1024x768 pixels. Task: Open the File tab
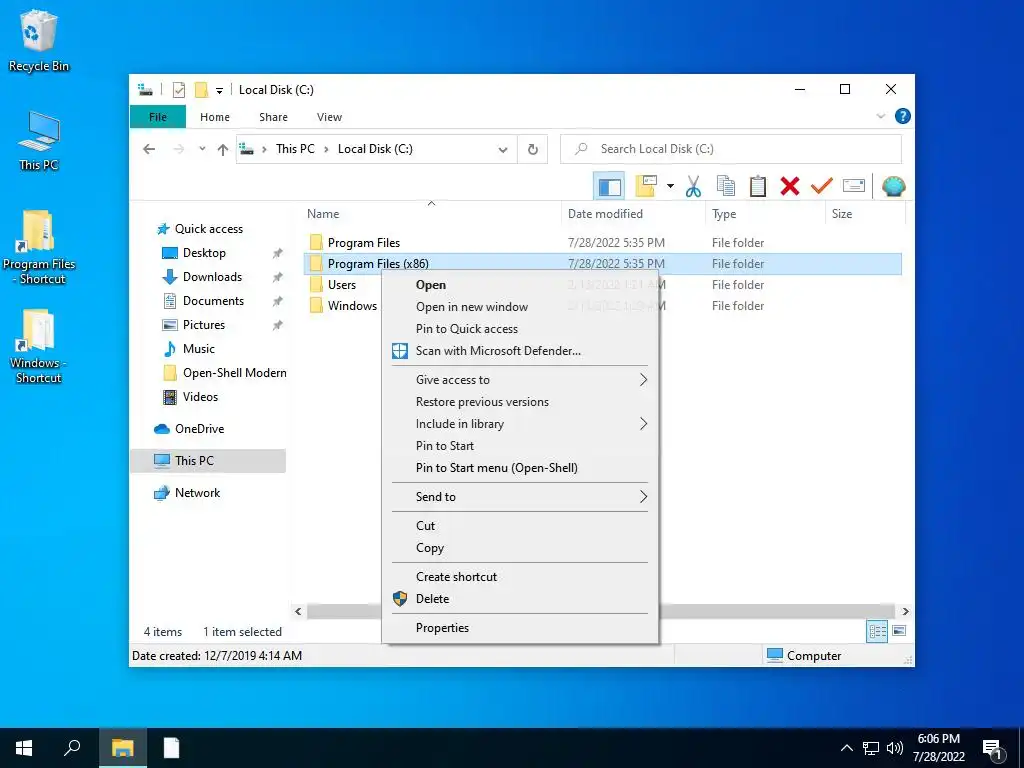(158, 117)
